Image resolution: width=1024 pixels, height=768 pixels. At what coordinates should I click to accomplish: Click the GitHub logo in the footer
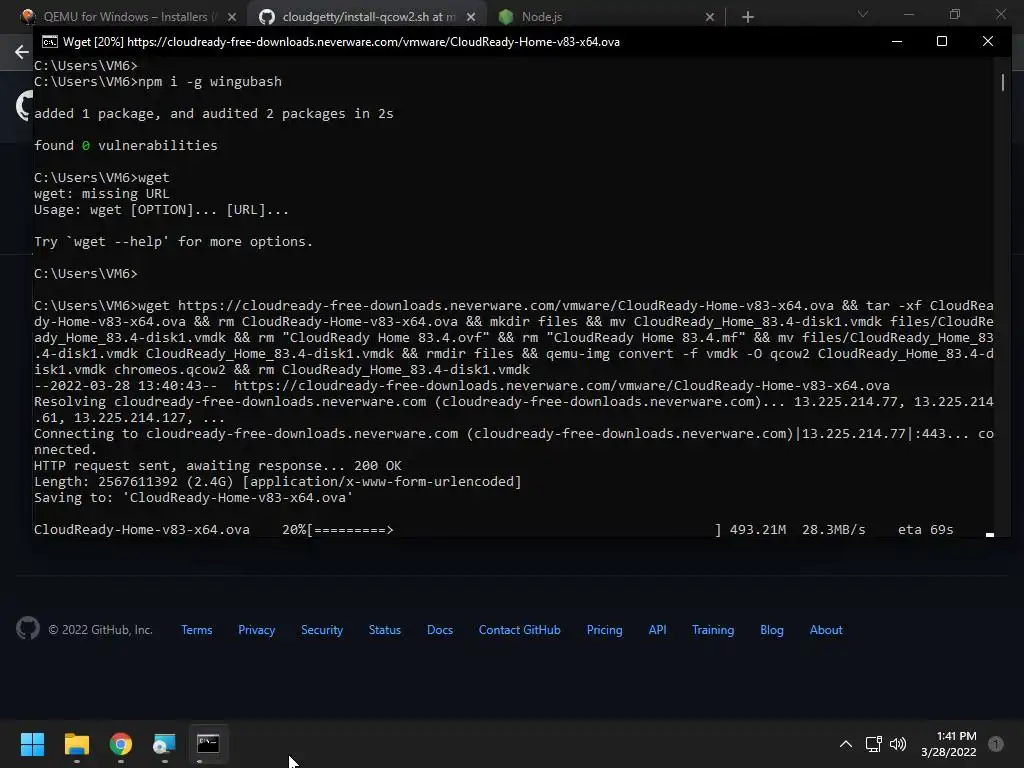tap(28, 629)
